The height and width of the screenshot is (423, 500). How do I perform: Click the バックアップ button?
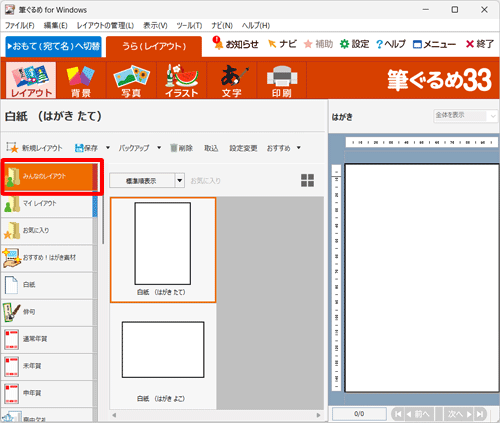click(x=134, y=148)
